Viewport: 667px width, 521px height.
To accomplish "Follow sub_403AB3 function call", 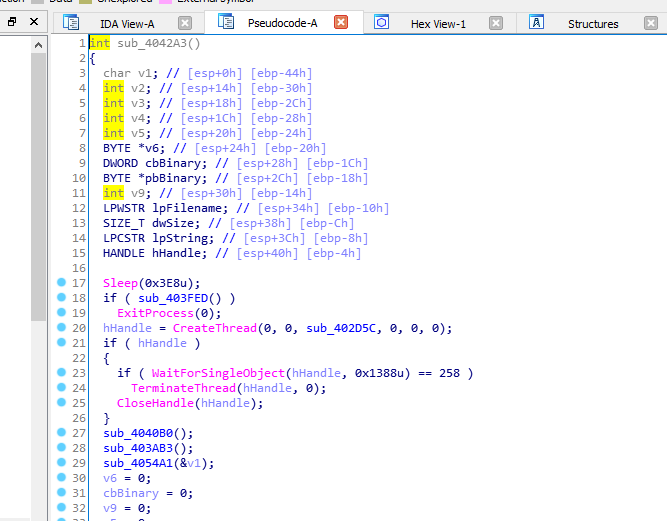I will tap(138, 448).
